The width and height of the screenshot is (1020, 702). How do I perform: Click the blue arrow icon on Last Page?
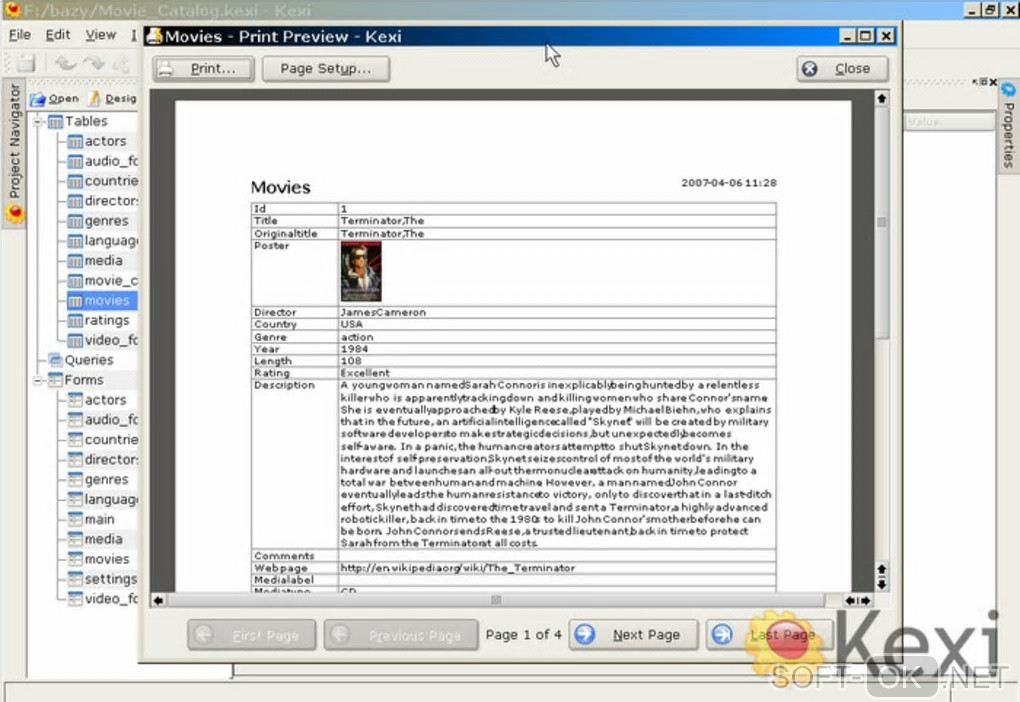(x=722, y=634)
